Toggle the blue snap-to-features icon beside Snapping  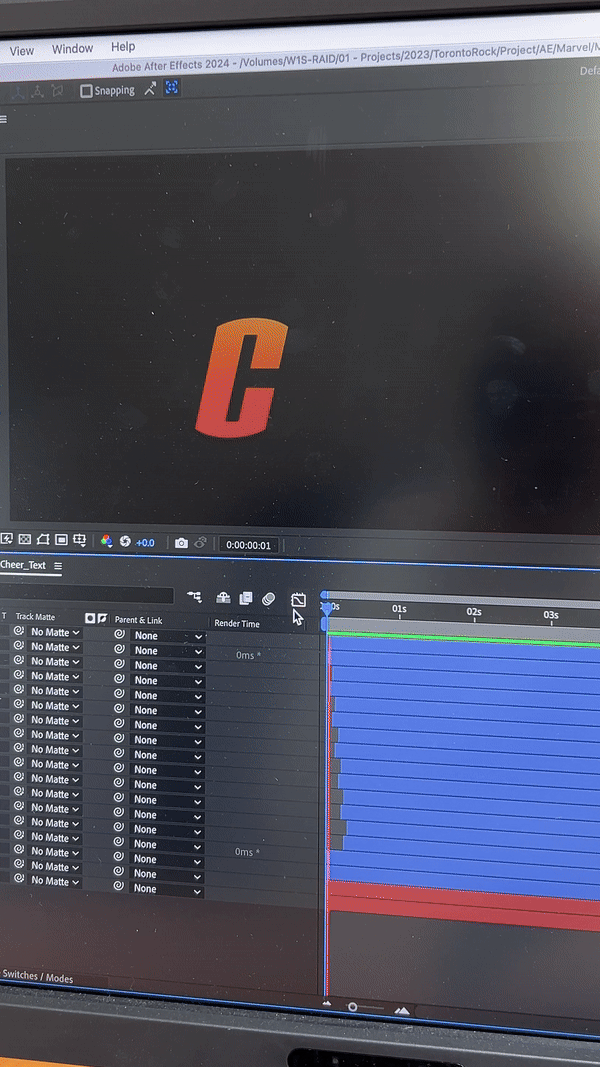171,87
